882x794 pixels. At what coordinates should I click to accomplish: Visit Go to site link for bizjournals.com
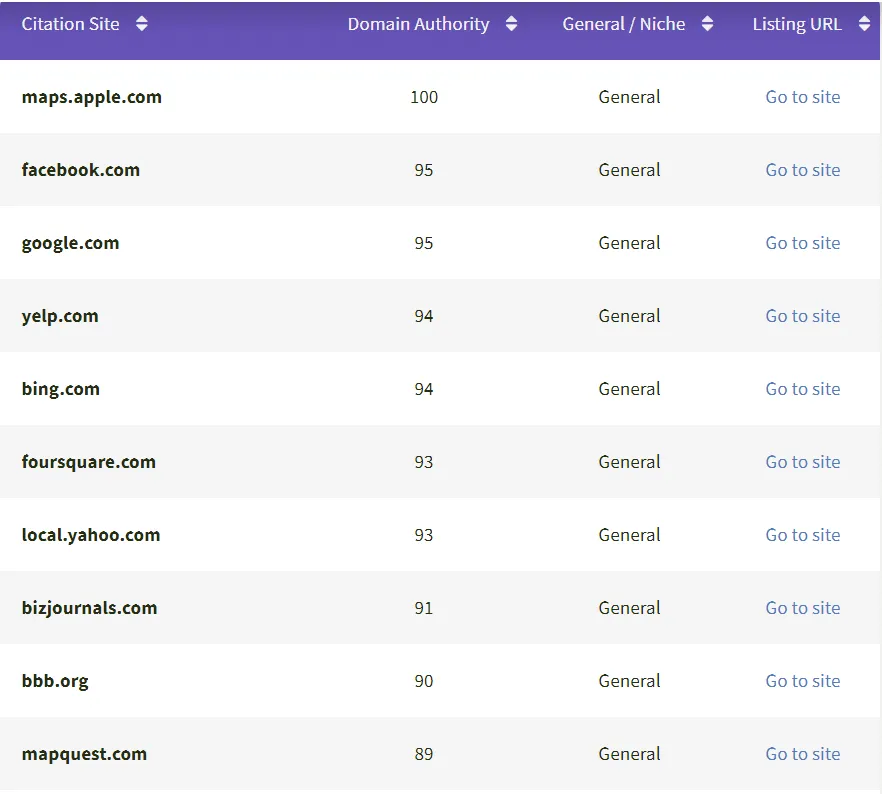[x=802, y=608]
